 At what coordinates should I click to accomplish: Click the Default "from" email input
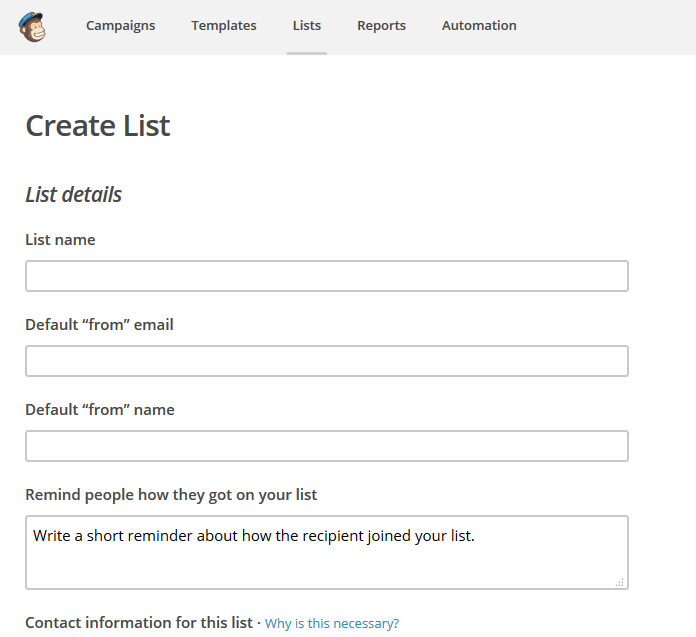[326, 361]
